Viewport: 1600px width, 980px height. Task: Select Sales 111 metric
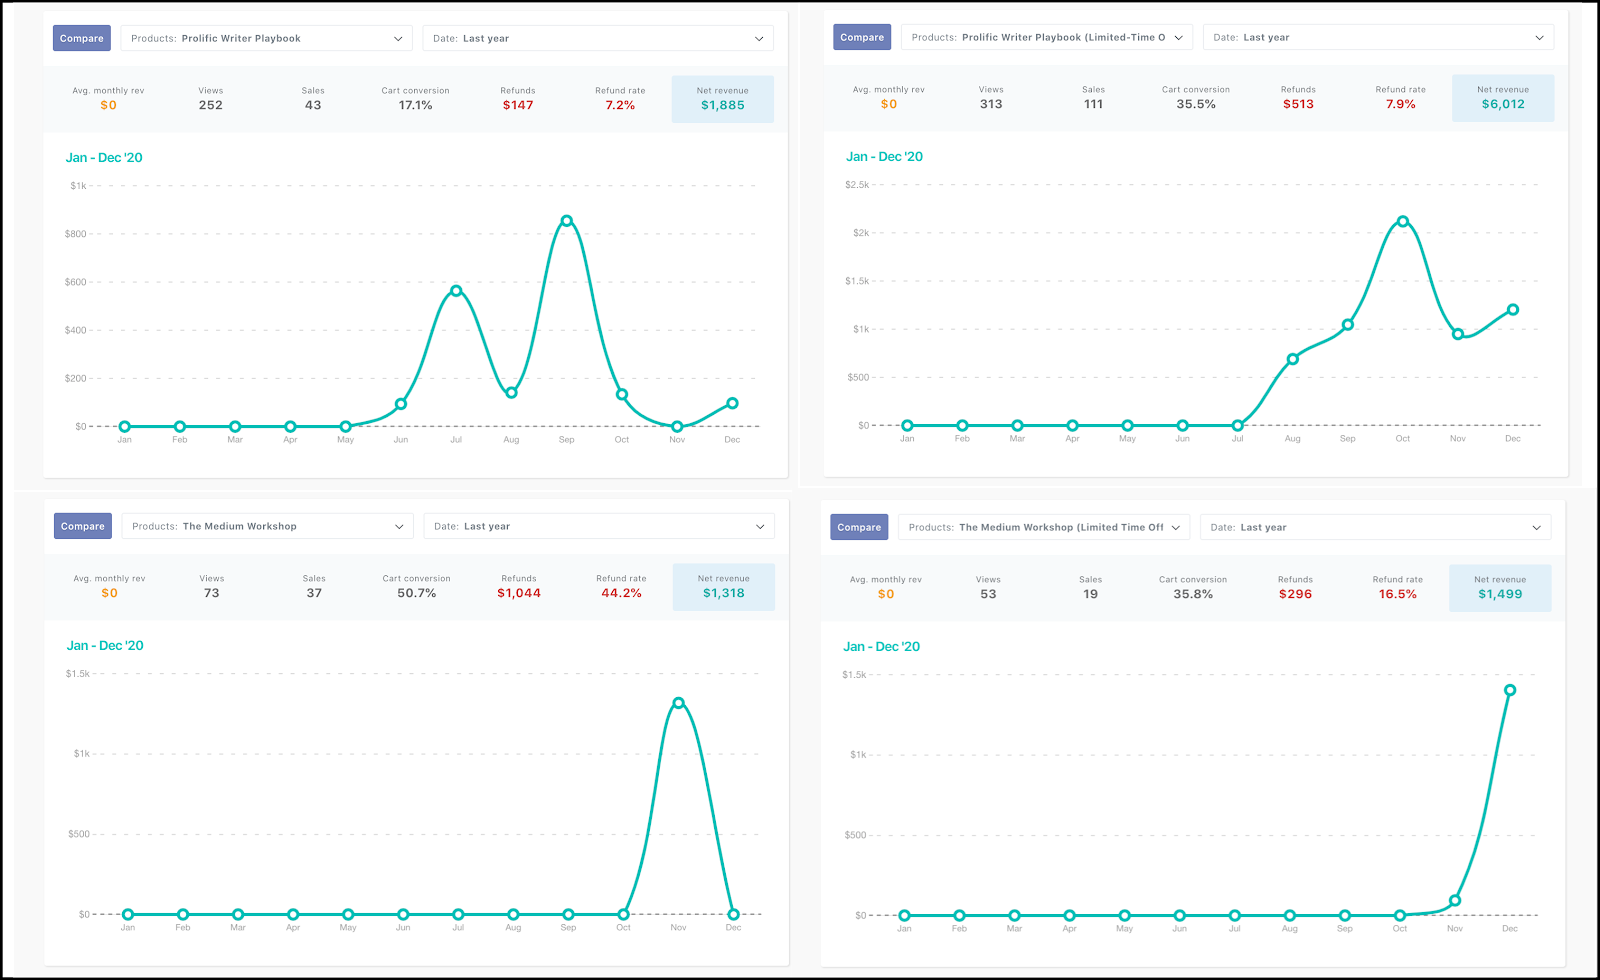pyautogui.click(x=1093, y=98)
